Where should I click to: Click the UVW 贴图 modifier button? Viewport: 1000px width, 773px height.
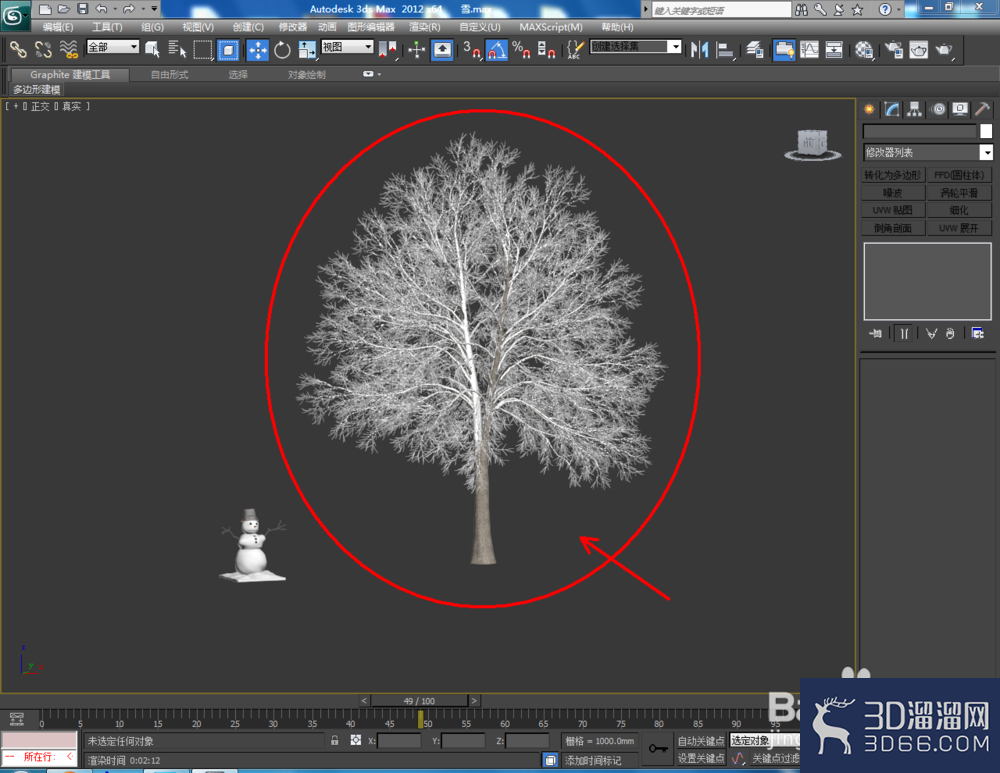tap(893, 210)
